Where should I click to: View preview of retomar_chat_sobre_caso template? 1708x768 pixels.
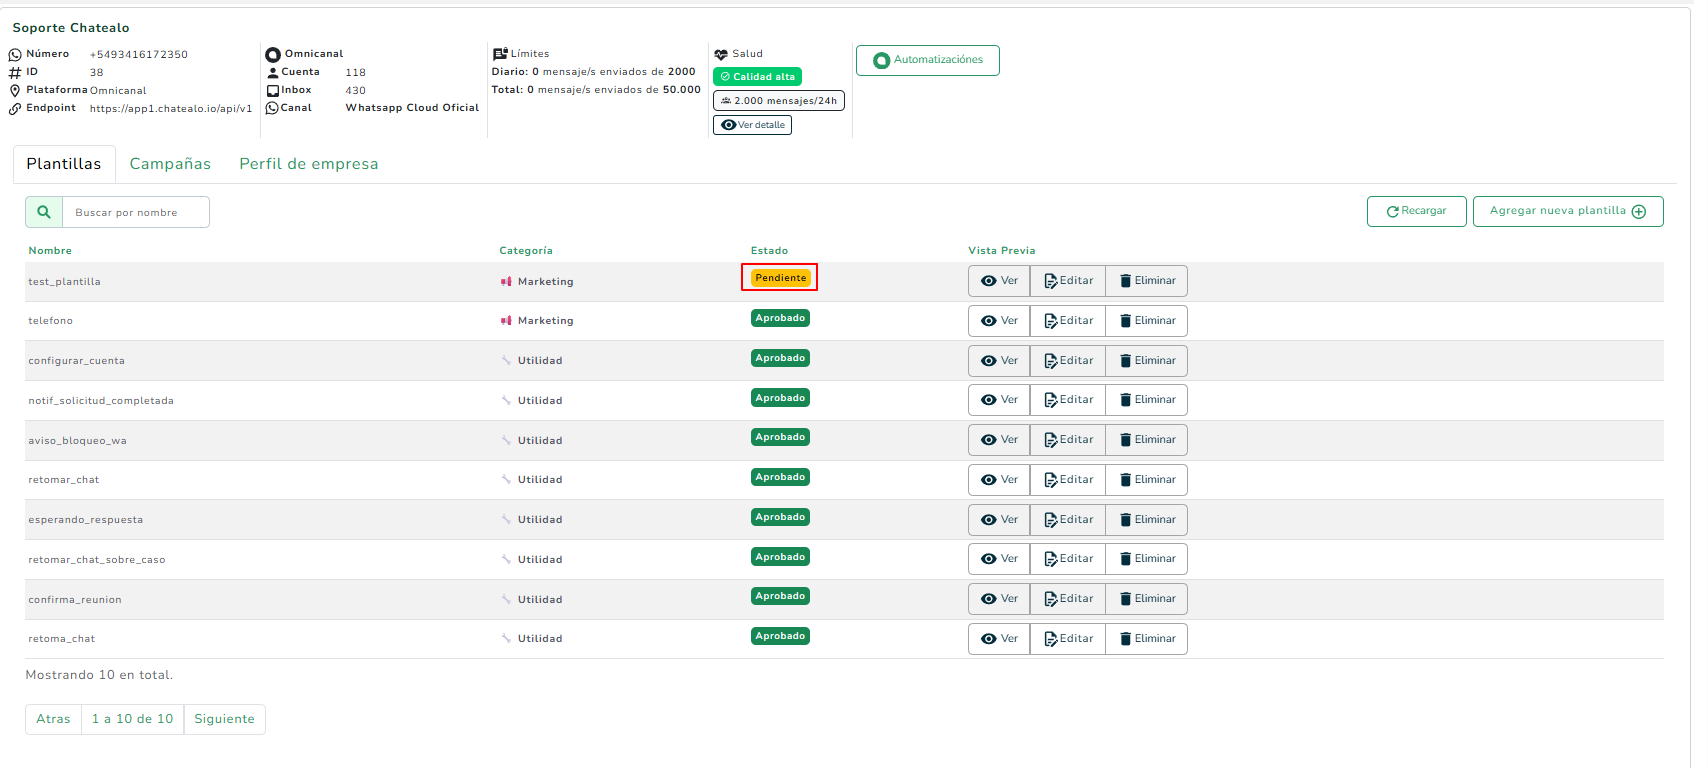click(999, 559)
